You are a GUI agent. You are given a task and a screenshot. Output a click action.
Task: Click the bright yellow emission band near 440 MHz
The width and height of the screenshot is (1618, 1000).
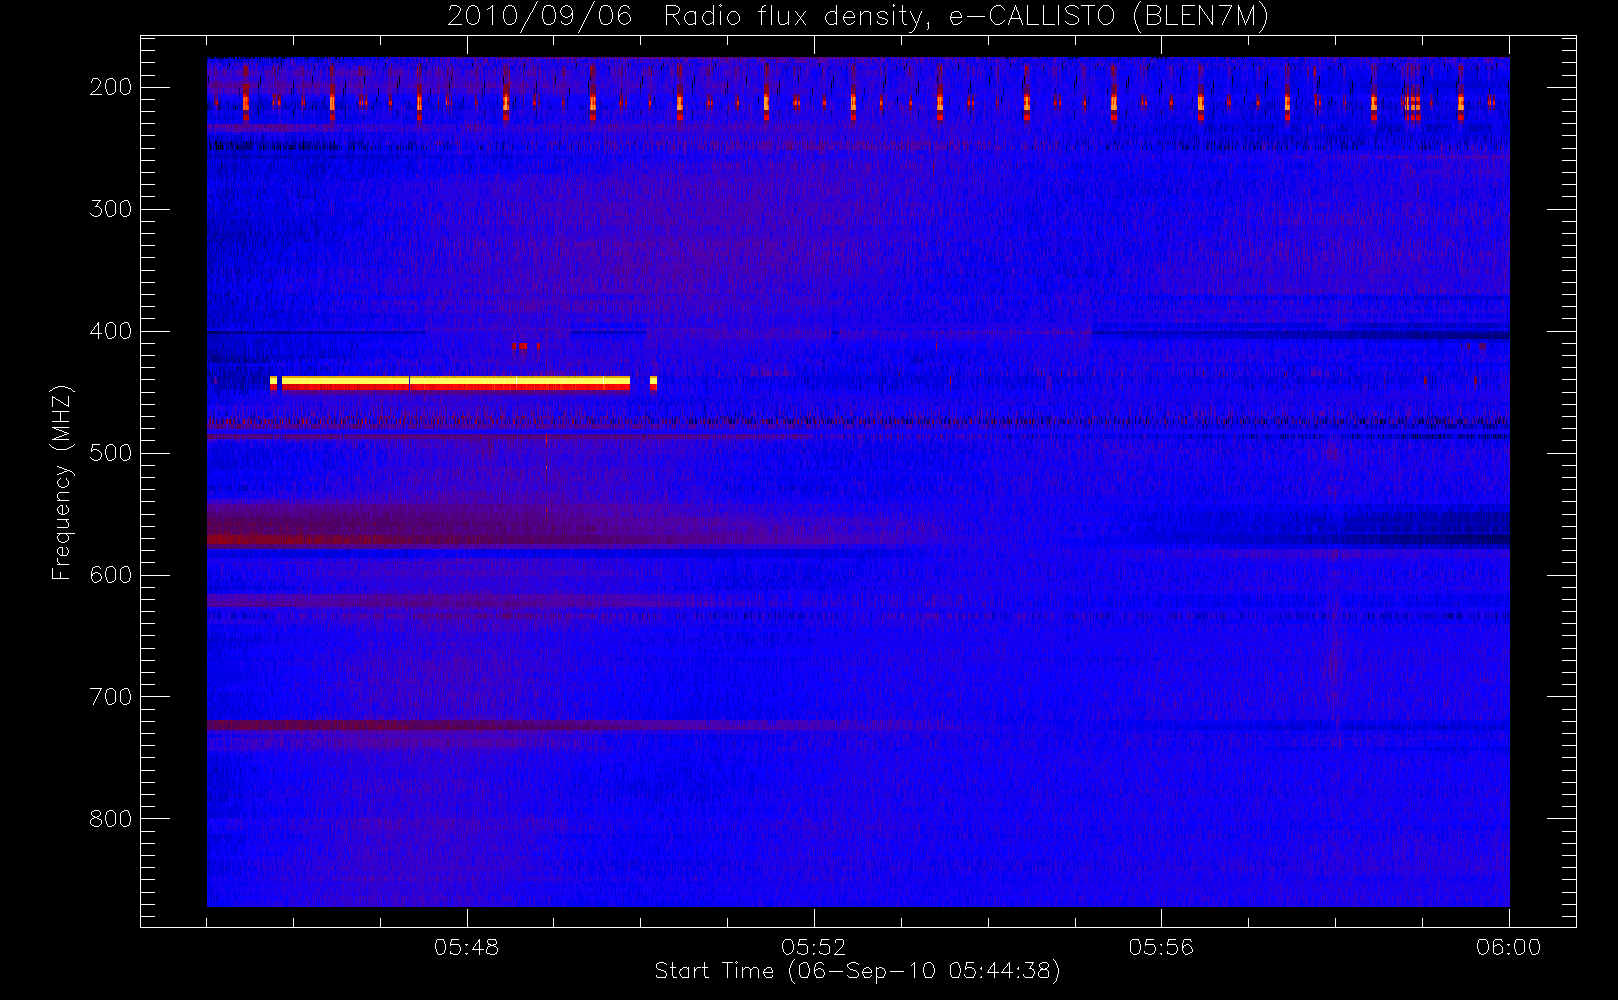[456, 382]
